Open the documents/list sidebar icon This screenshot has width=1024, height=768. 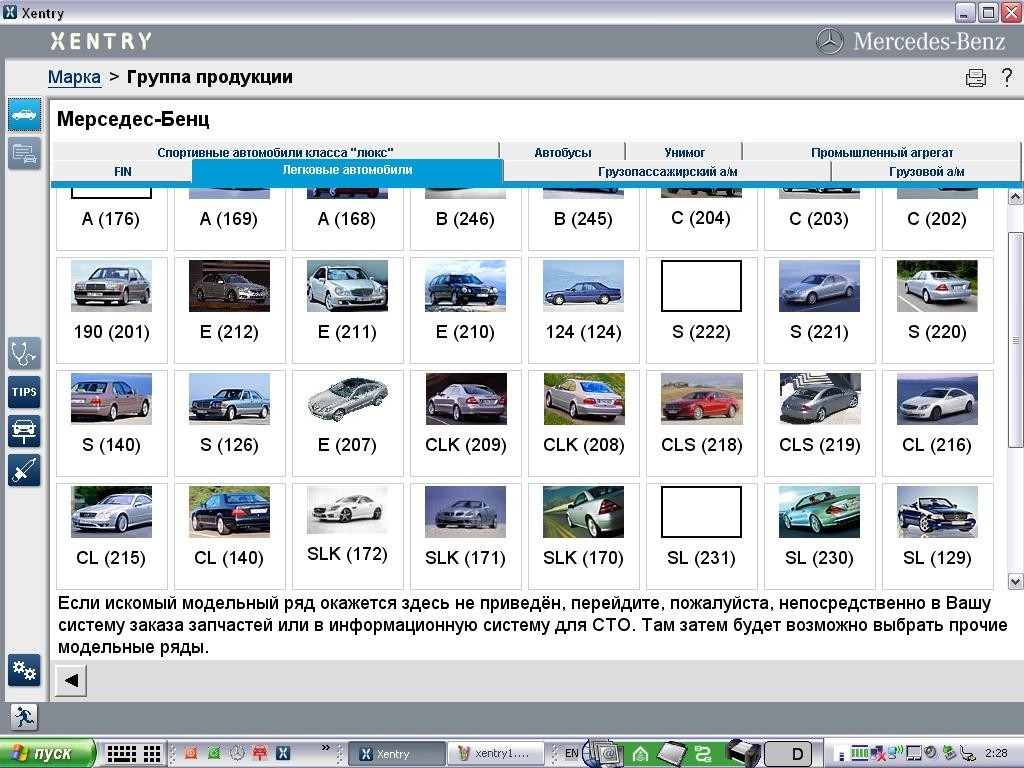pyautogui.click(x=25, y=153)
